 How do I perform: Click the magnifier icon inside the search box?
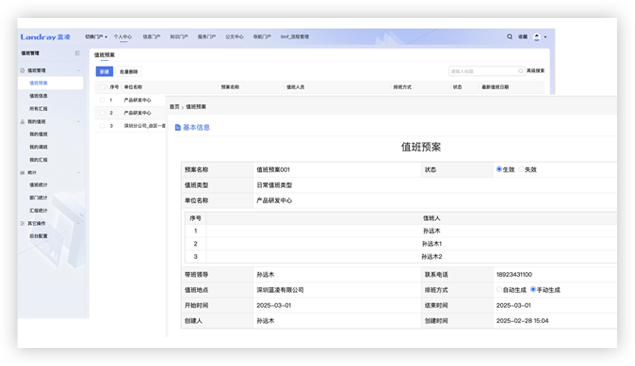pyautogui.click(x=521, y=71)
